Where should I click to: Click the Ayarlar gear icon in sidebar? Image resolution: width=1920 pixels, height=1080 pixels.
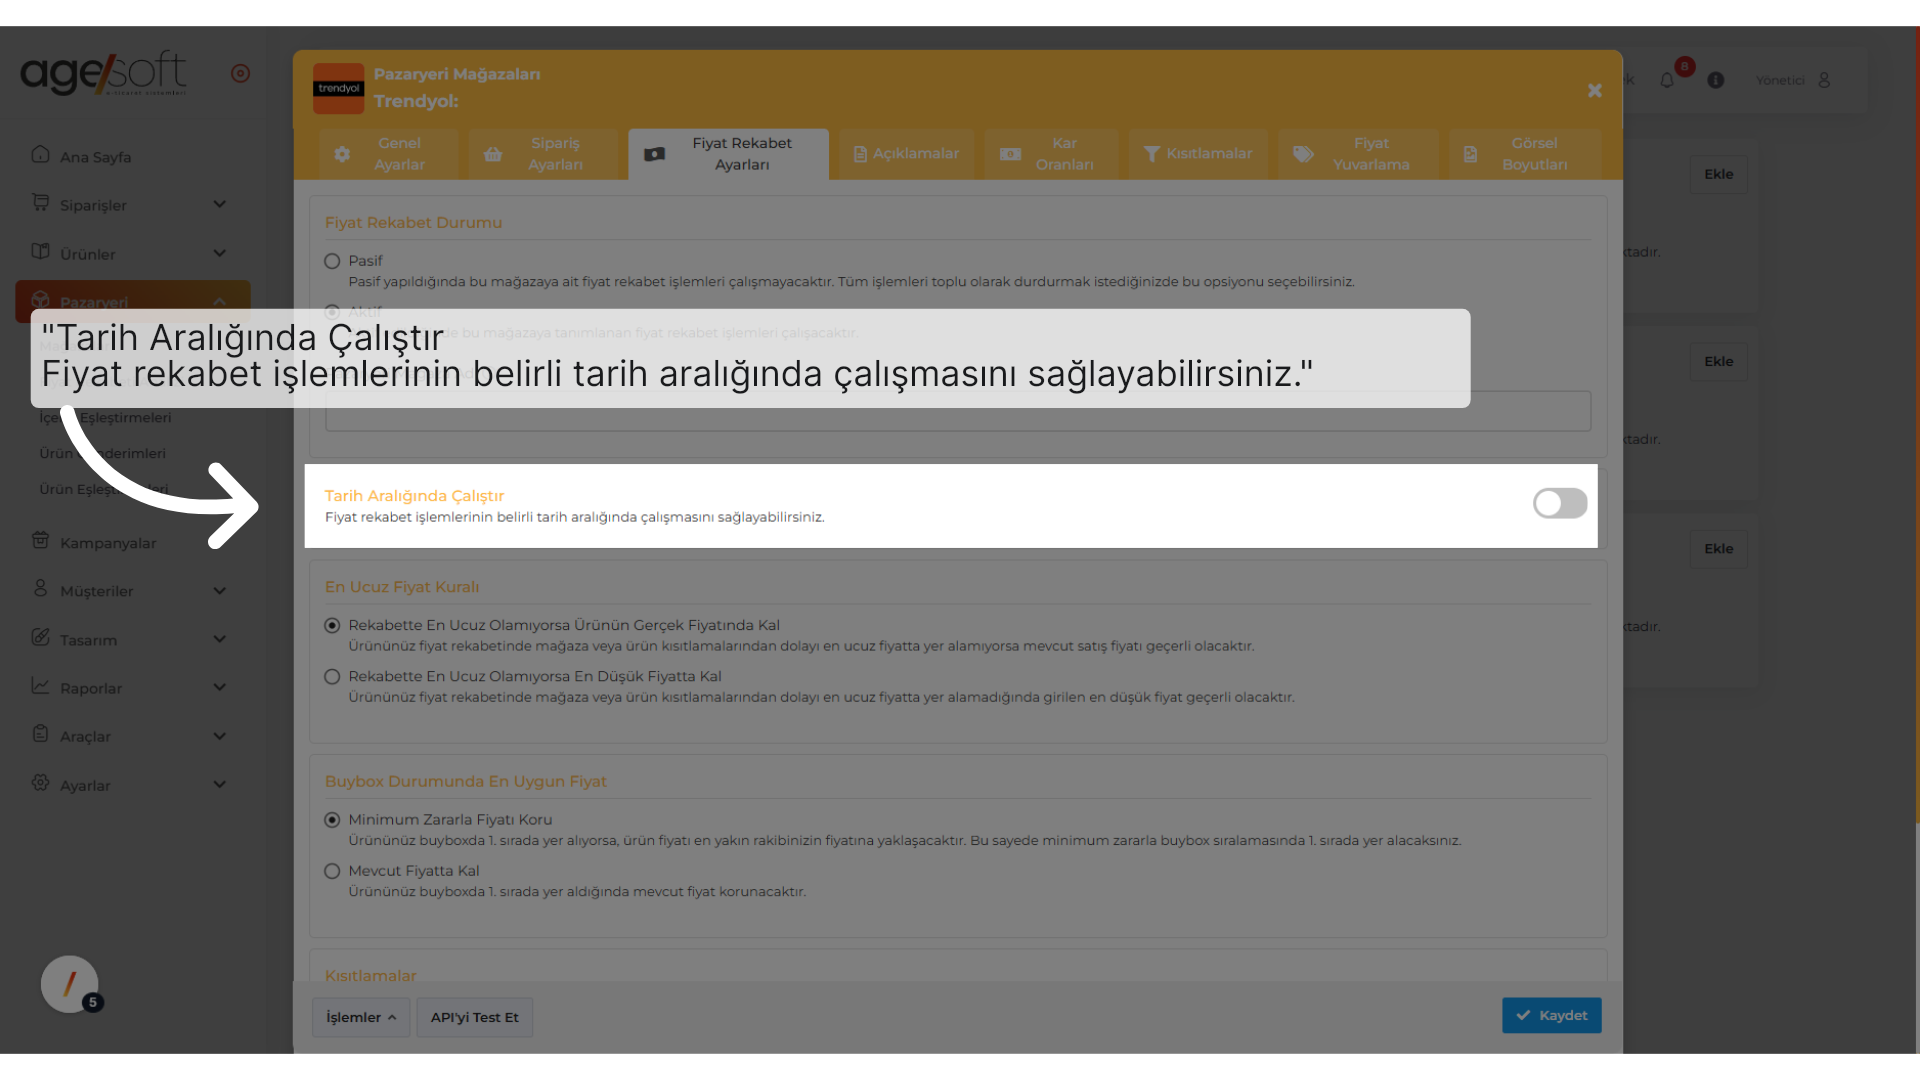(x=40, y=782)
